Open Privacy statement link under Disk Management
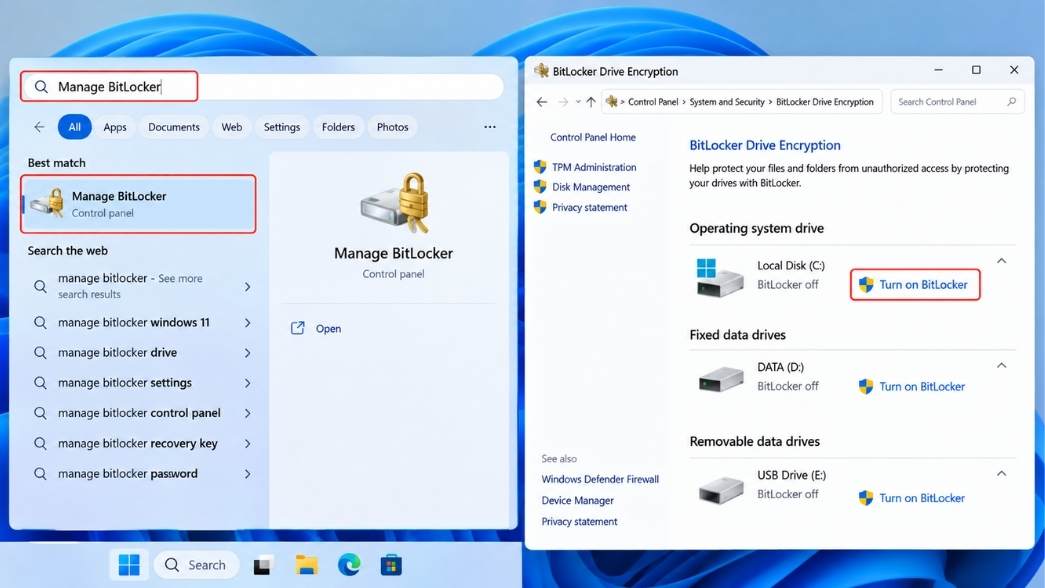This screenshot has height=588, width=1045. click(x=589, y=207)
